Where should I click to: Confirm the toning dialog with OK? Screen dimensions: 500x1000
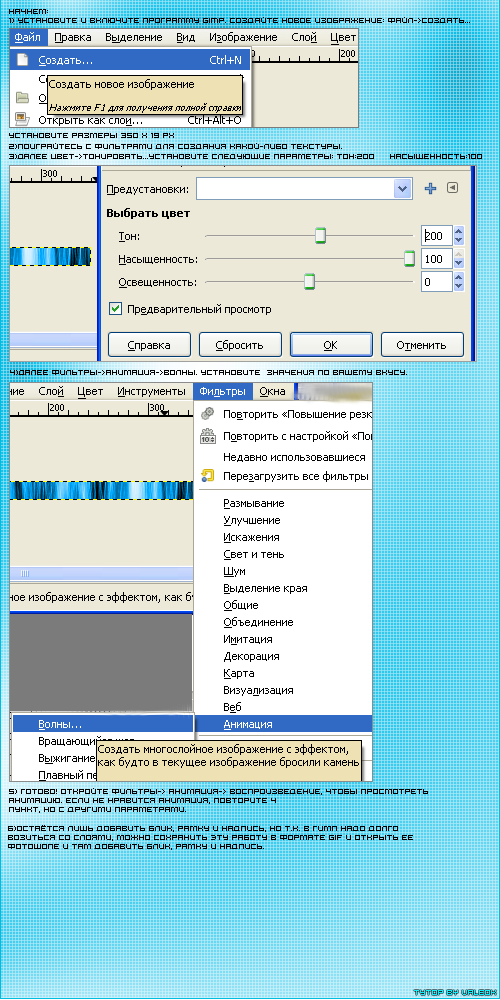click(x=331, y=345)
